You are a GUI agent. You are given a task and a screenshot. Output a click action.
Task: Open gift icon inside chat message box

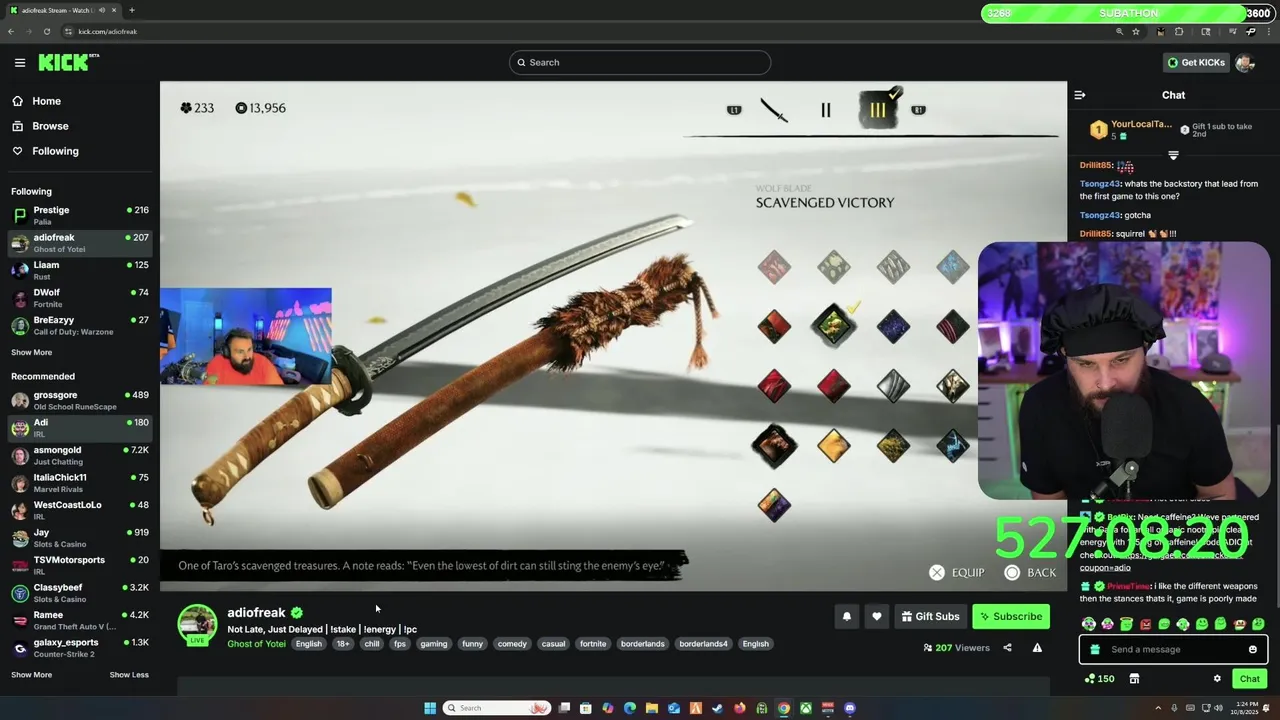tap(1094, 649)
